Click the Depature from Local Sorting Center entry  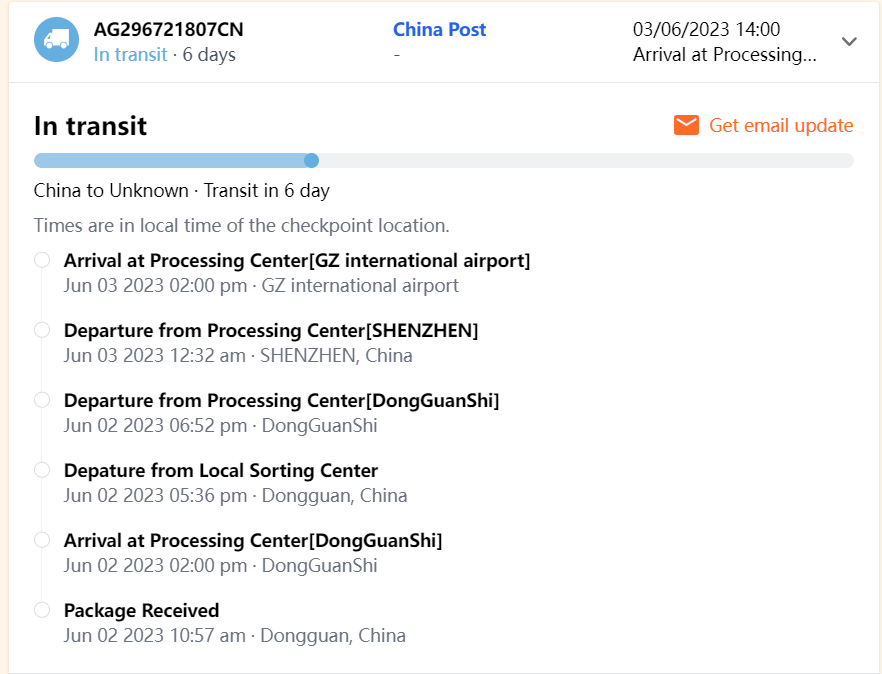[x=221, y=471]
